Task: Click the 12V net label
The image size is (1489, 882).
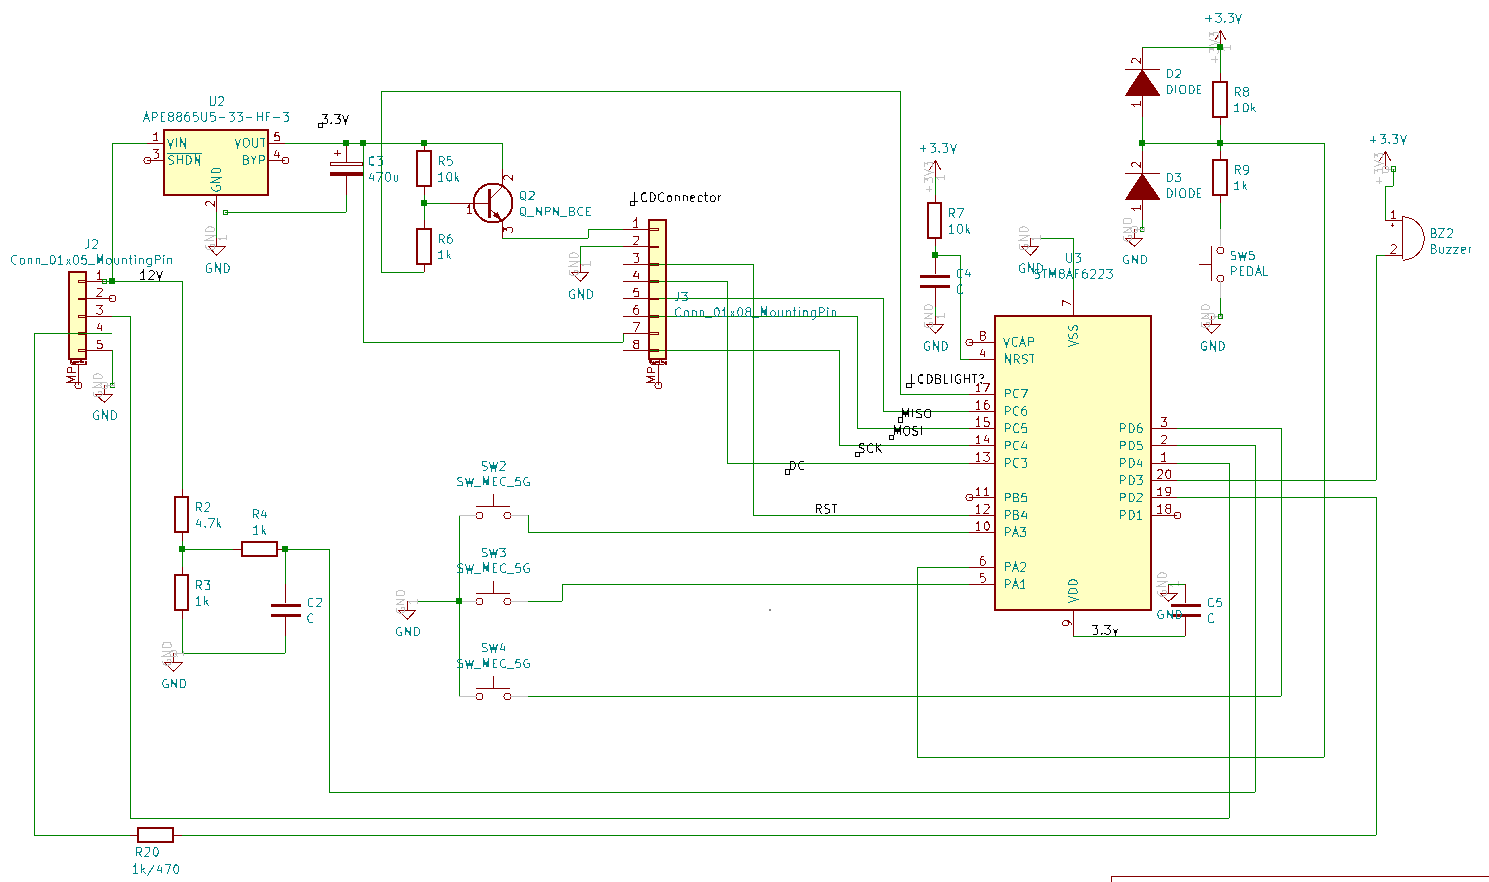Action: 150,275
